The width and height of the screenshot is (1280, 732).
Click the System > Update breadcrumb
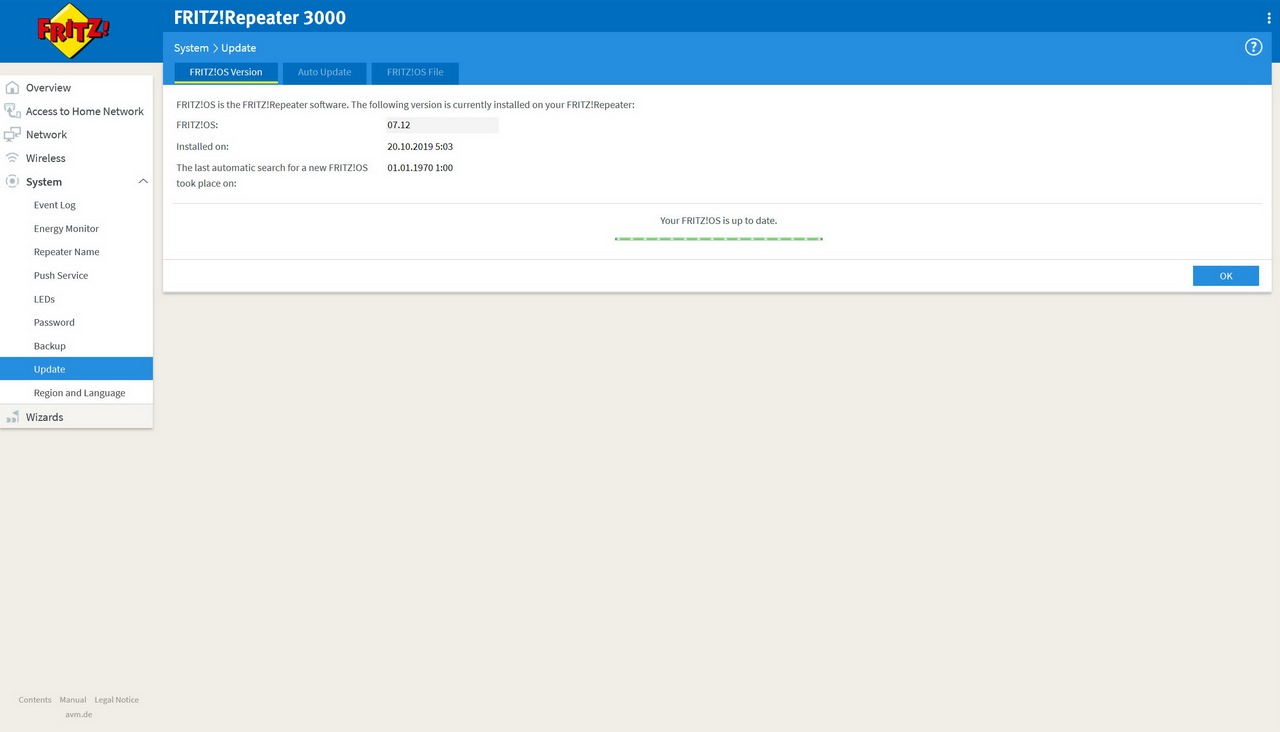point(215,48)
